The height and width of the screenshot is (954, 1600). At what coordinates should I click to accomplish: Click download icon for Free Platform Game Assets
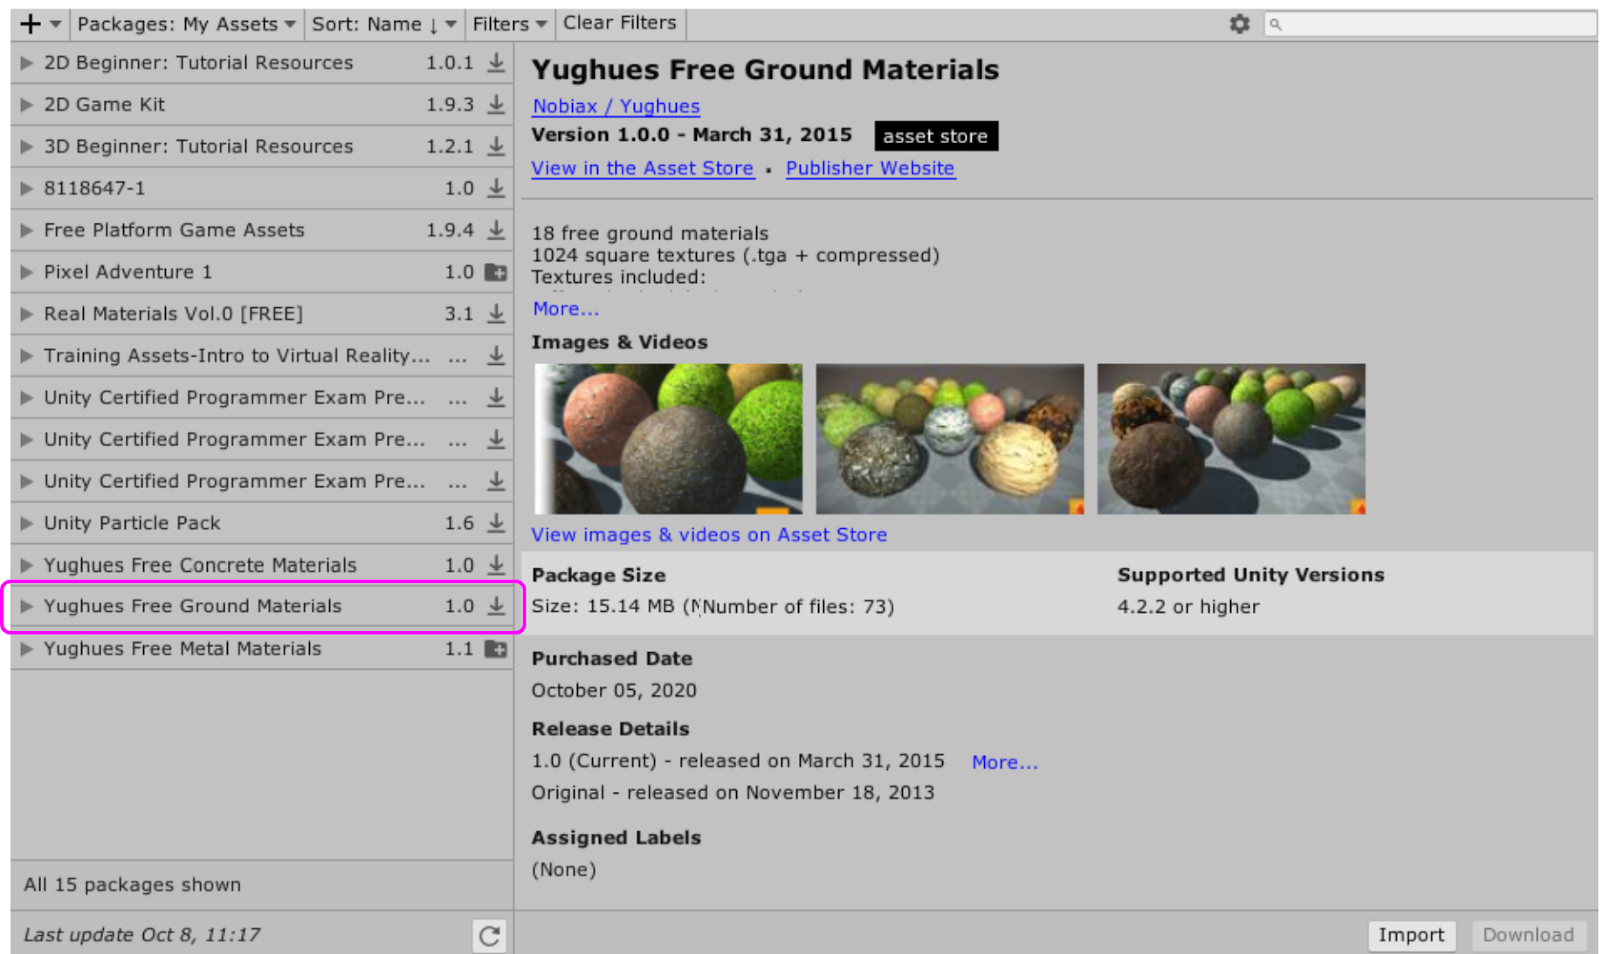click(x=496, y=230)
